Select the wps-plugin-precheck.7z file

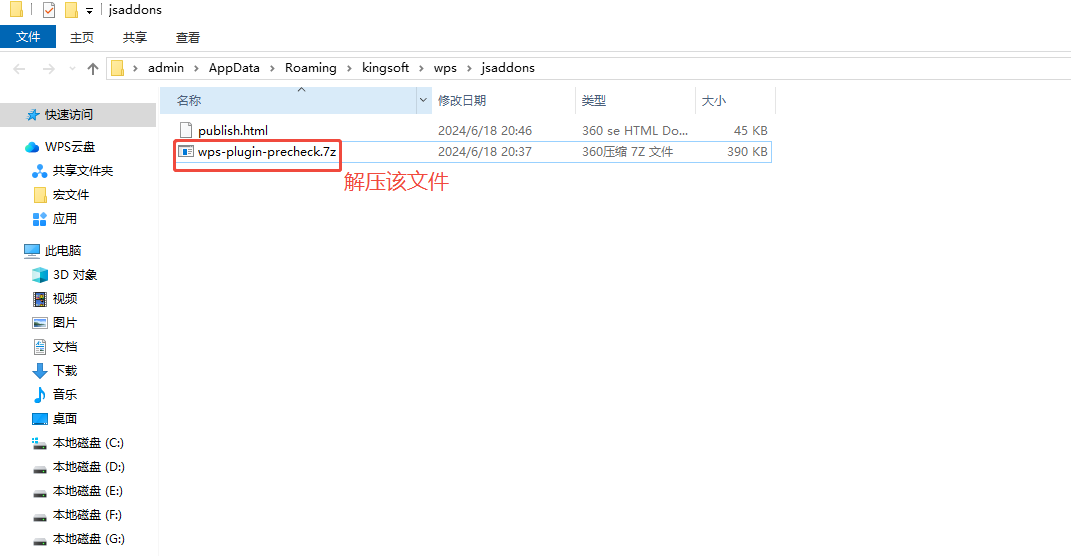[267, 152]
